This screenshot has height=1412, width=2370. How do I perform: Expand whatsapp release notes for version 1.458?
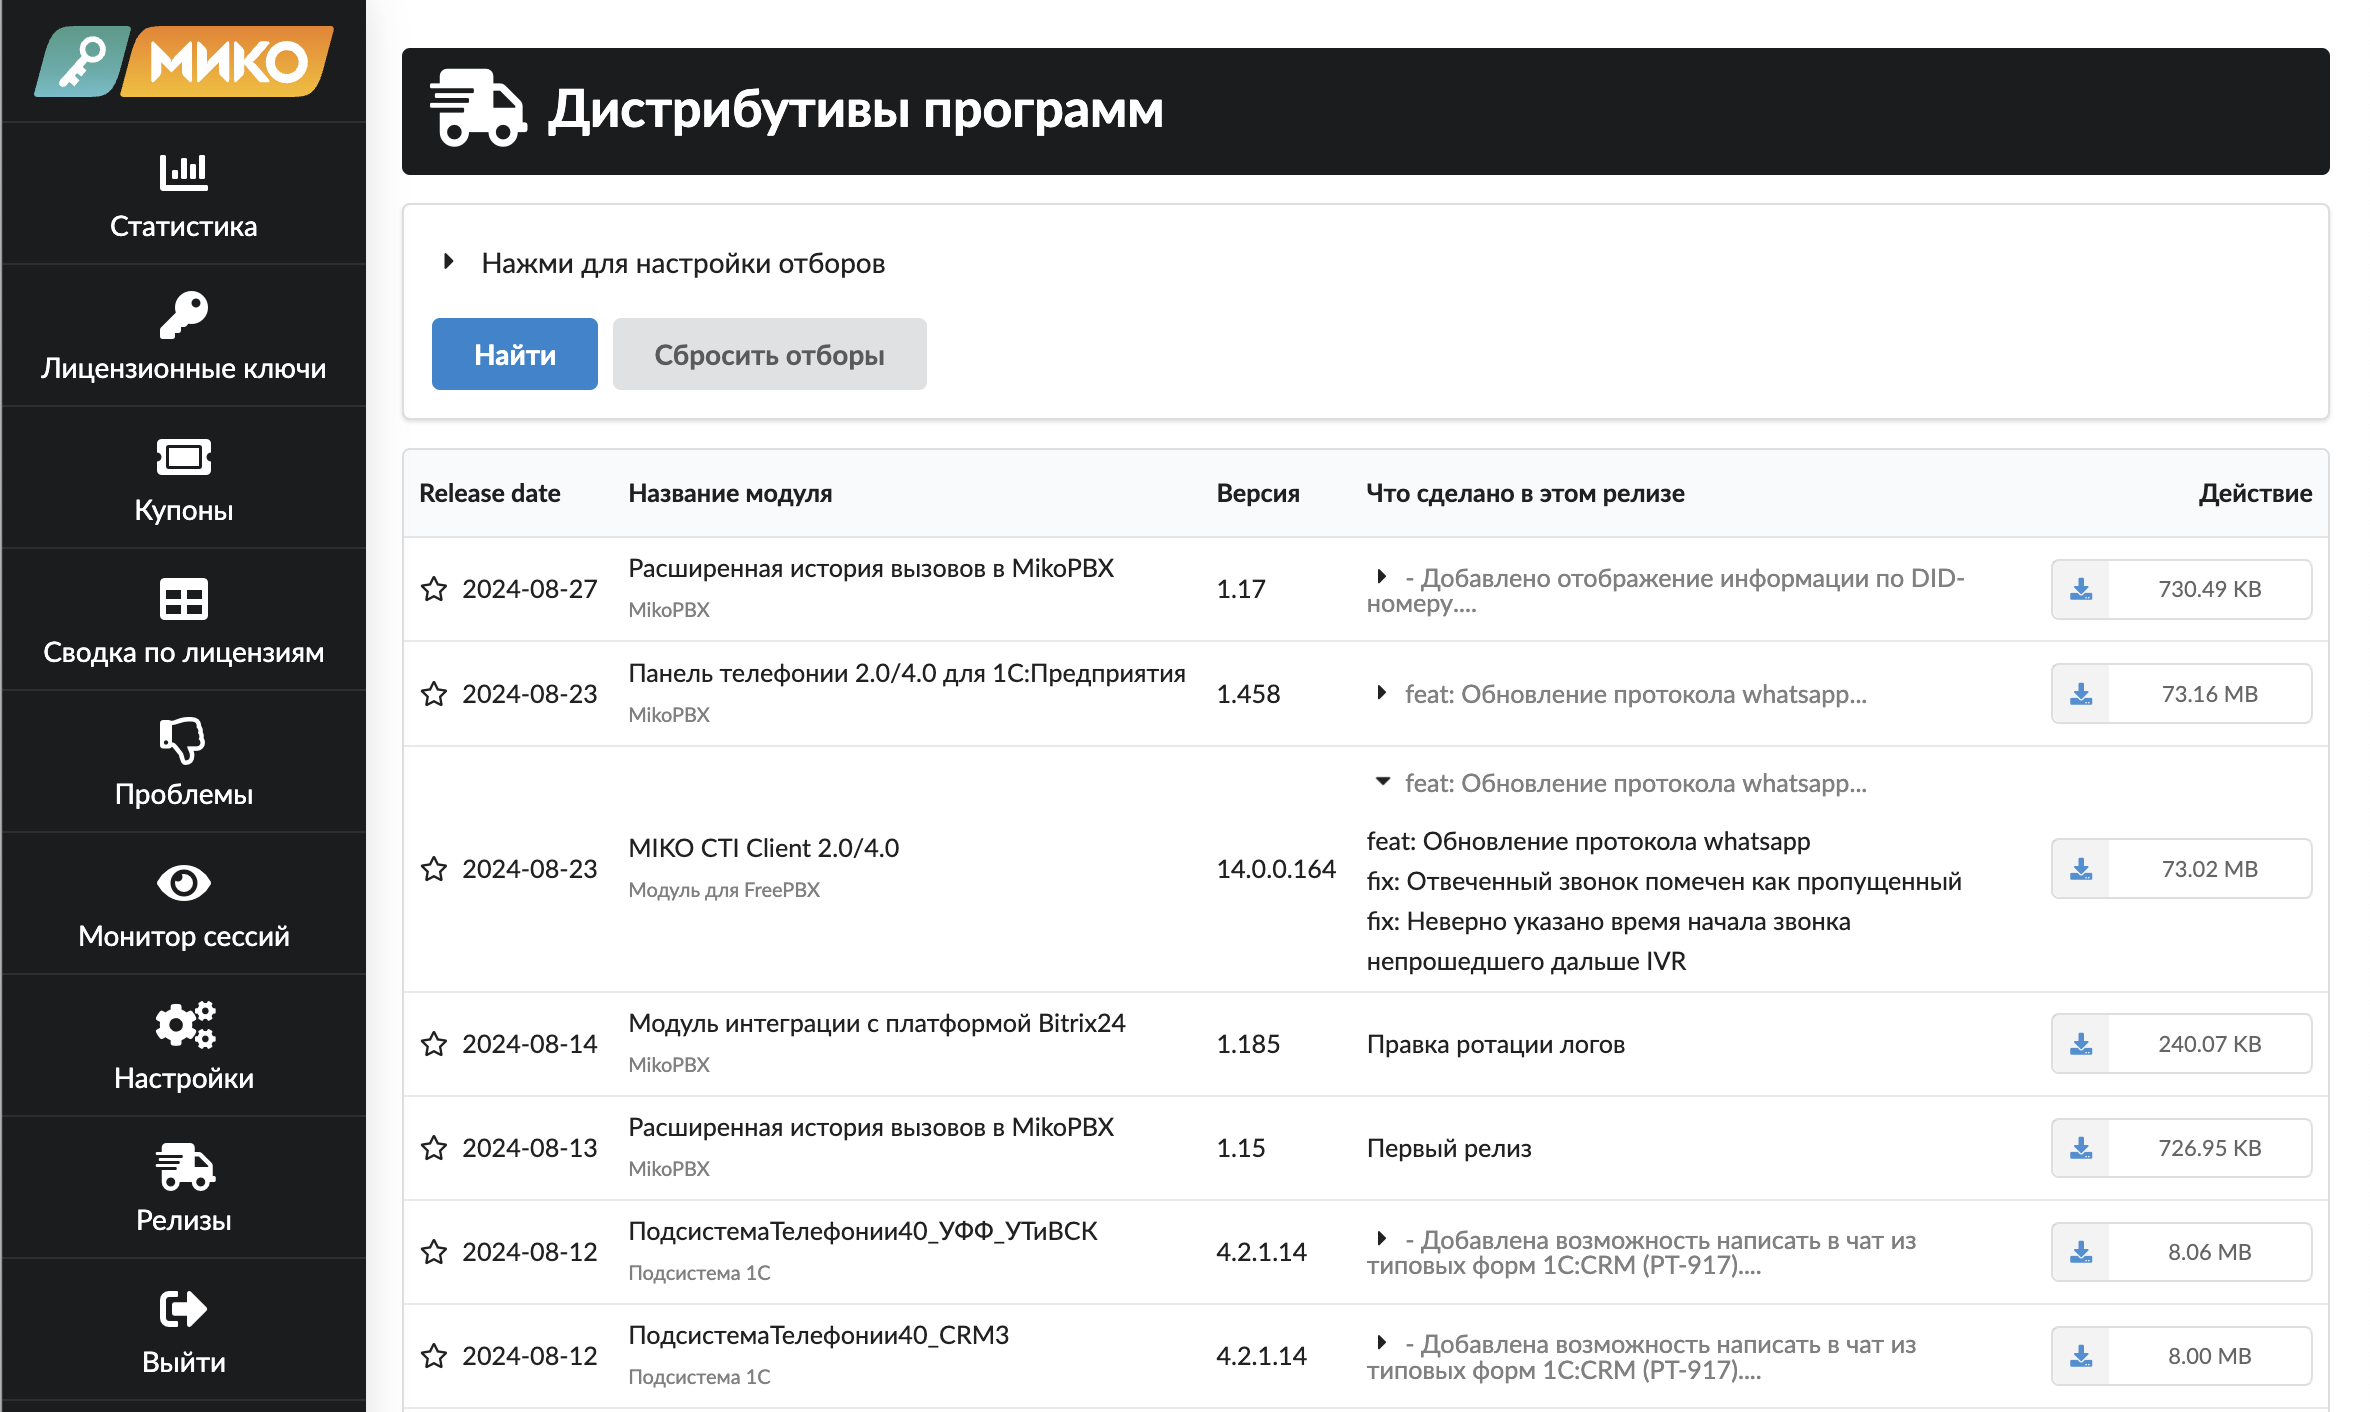tap(1381, 693)
